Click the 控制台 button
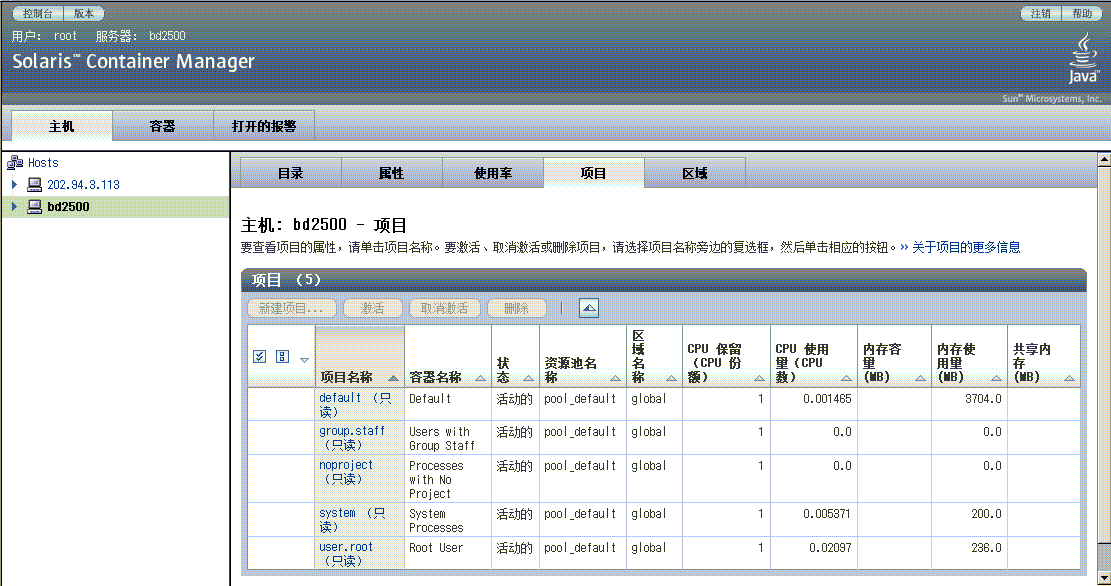The width and height of the screenshot is (1111, 586). [38, 13]
